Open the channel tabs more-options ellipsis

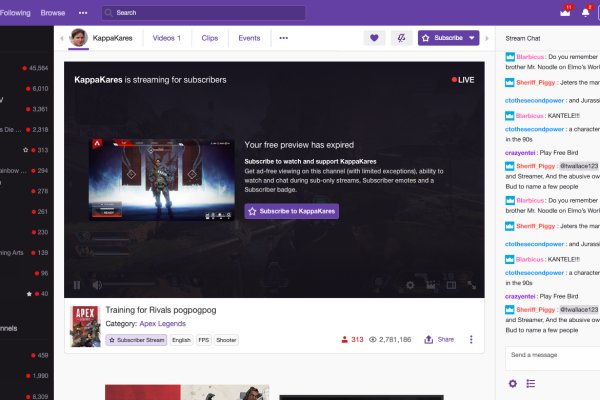click(283, 38)
